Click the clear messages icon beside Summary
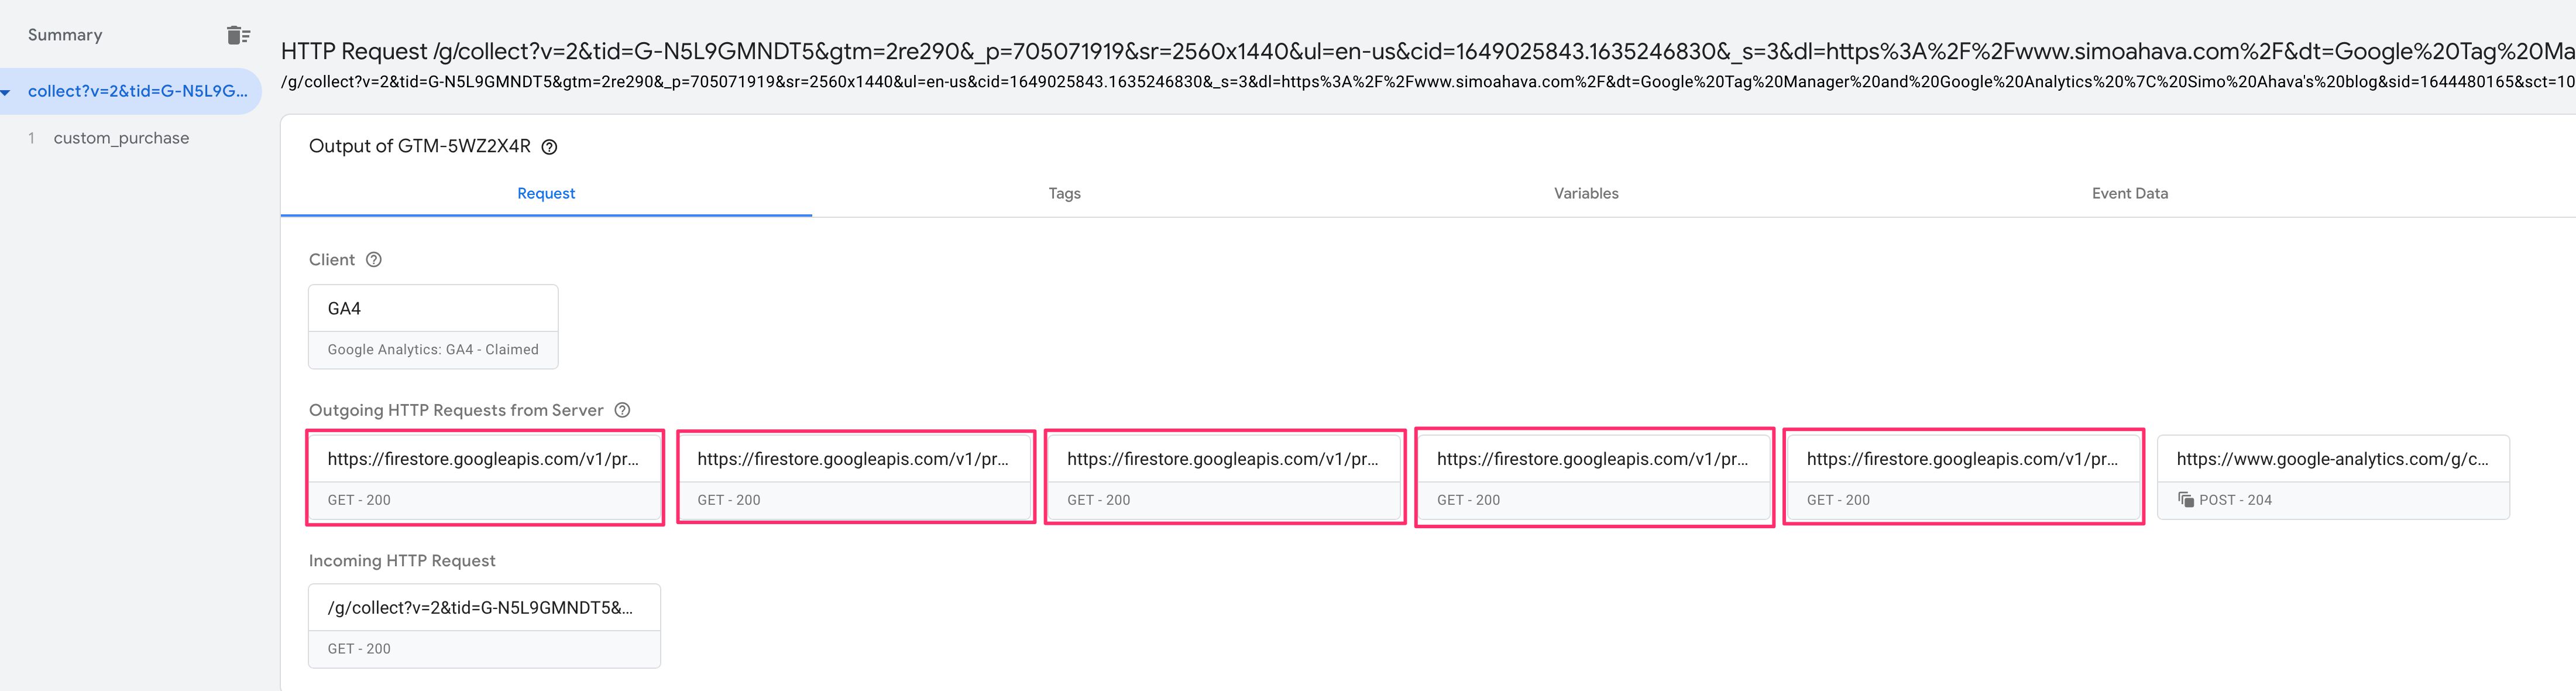The height and width of the screenshot is (691, 2576). click(238, 35)
